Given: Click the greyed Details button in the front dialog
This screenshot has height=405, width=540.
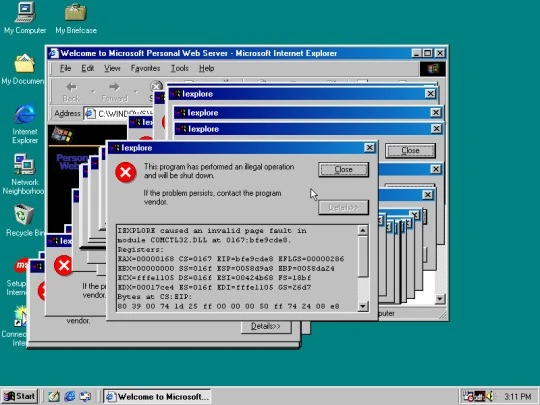Looking at the screenshot, I should [x=343, y=207].
